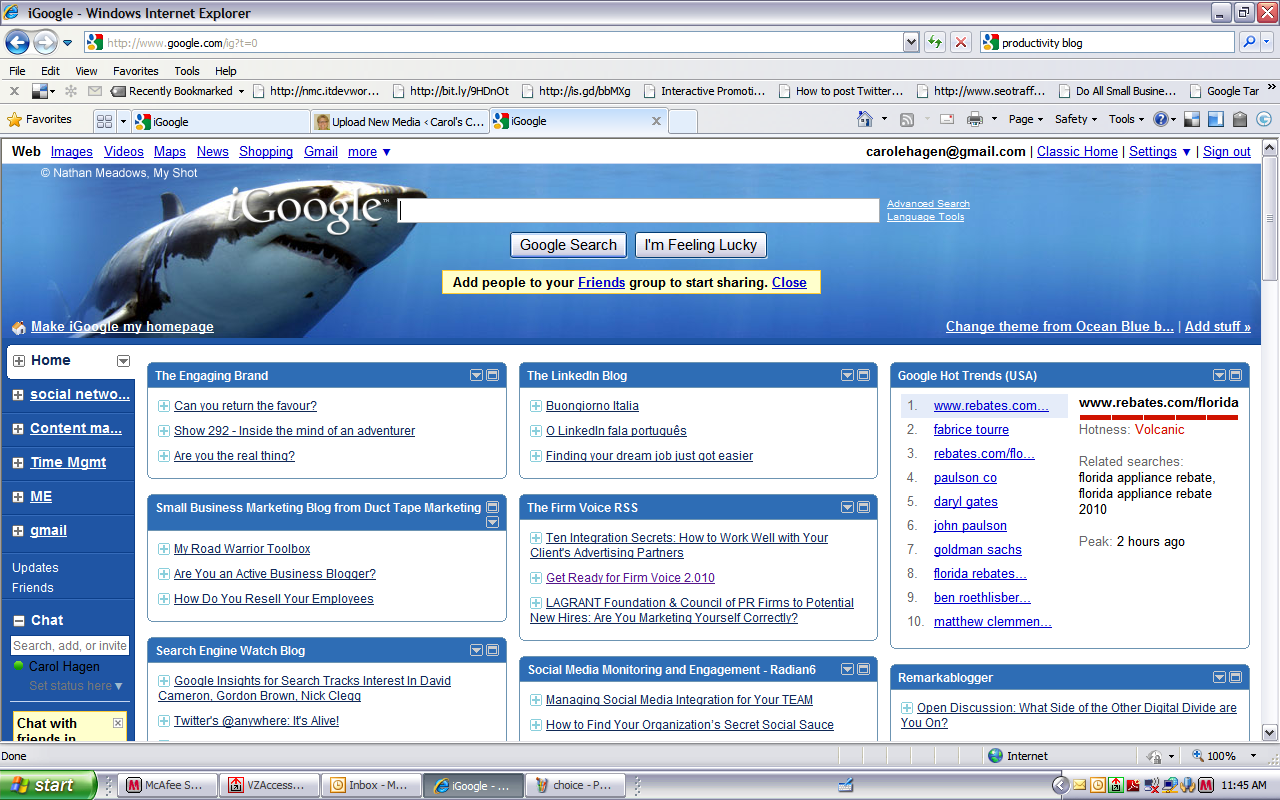Screen dimensions: 1280x800
Task: Click the Stop loading red X icon
Action: point(960,42)
